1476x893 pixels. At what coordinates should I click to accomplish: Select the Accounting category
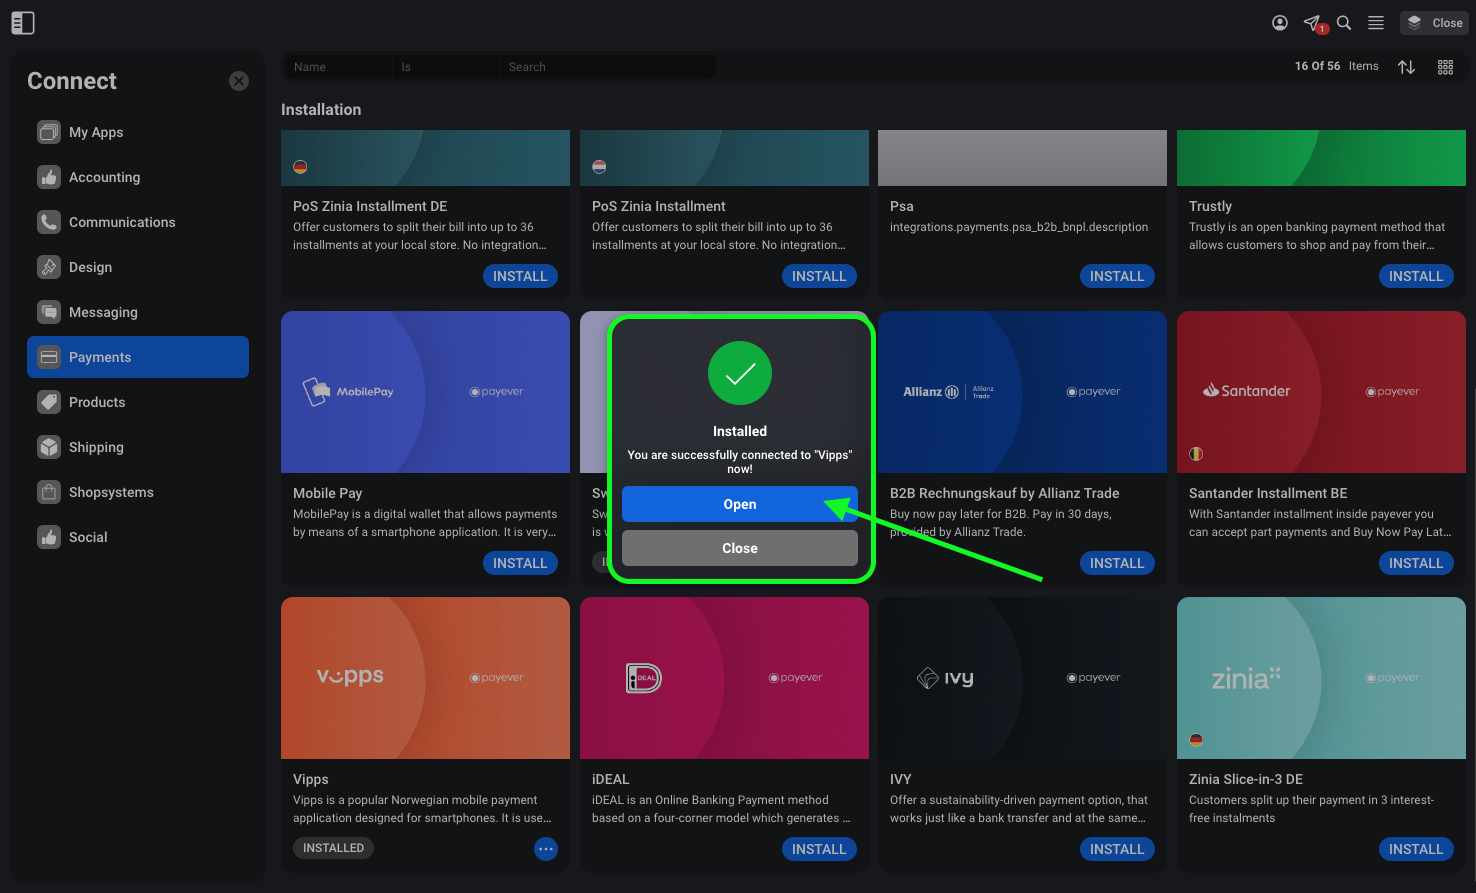pos(138,177)
